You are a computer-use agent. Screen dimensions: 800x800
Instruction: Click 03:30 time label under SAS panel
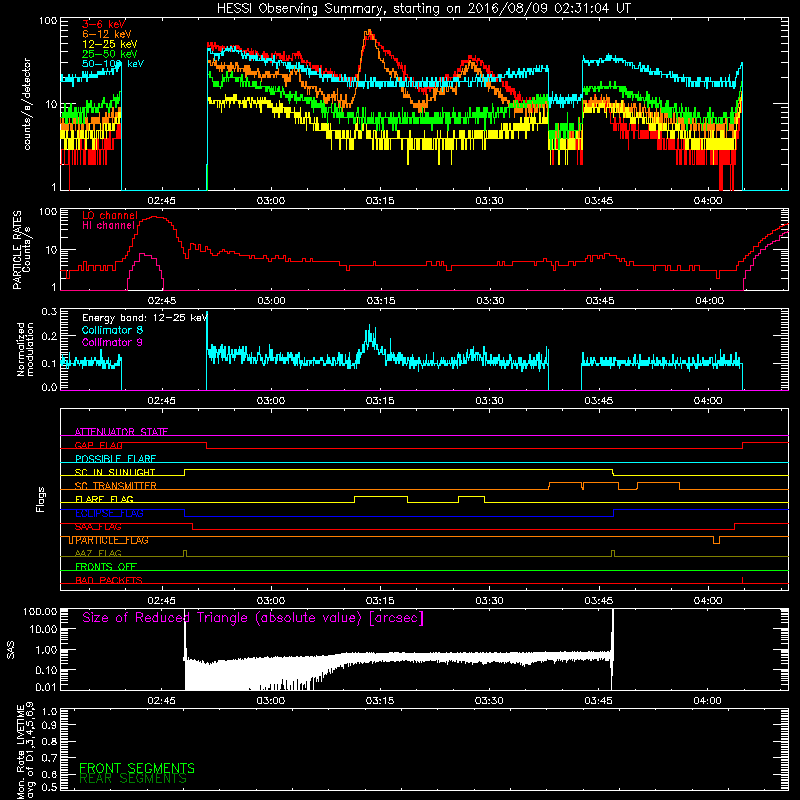click(x=489, y=701)
